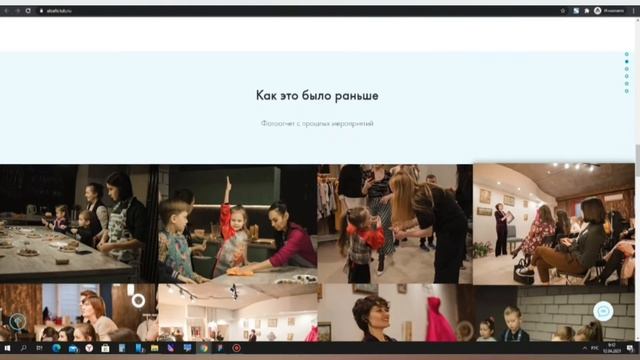Open the Chrome three-dot menu

pos(633,11)
